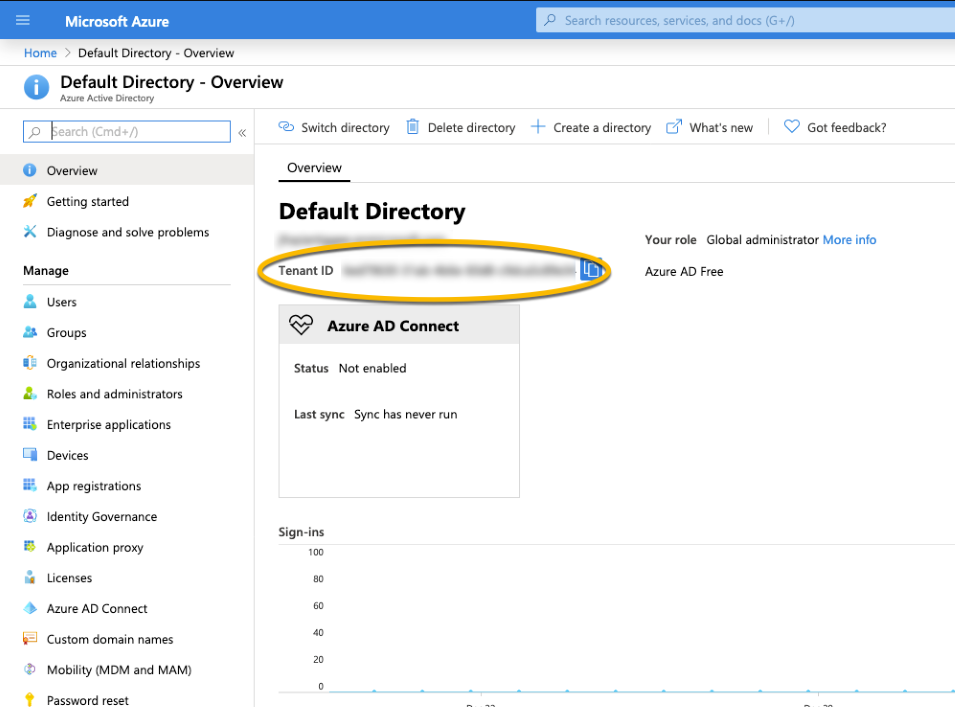Click the Password reset key icon
Screen dimensions: 955x707
tap(30, 700)
